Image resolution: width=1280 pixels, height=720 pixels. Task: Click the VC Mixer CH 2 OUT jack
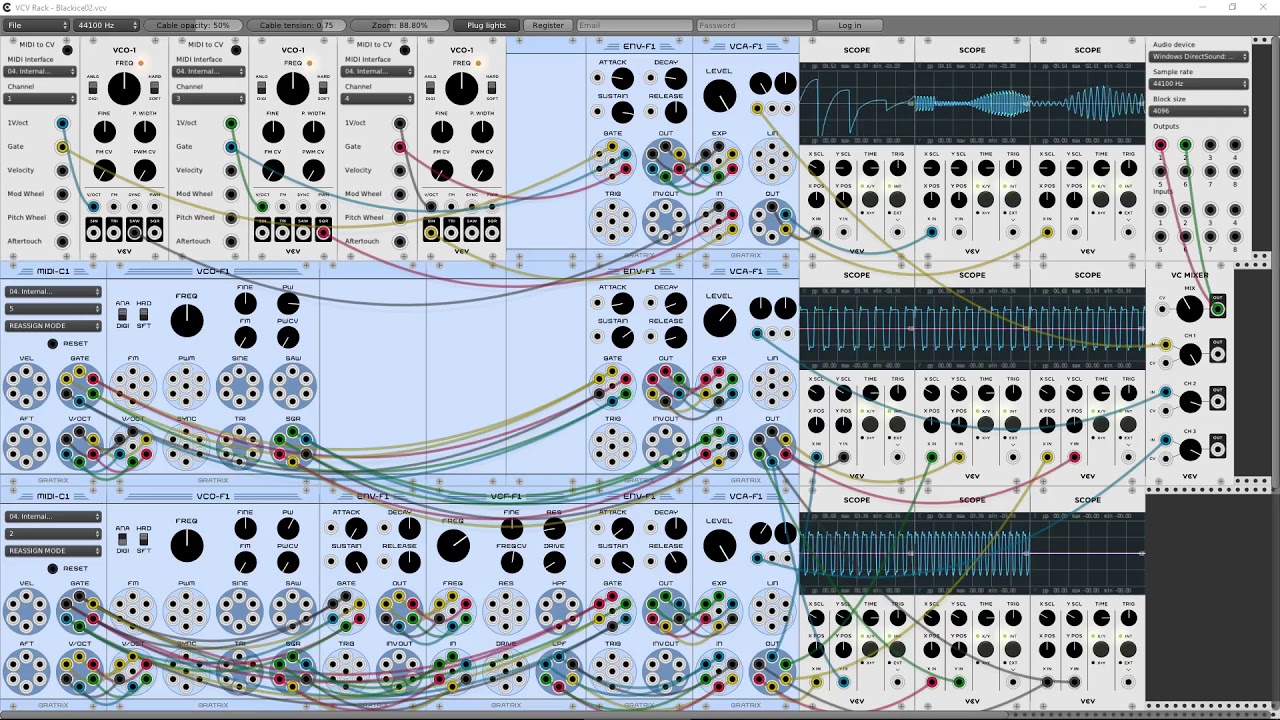1217,402
